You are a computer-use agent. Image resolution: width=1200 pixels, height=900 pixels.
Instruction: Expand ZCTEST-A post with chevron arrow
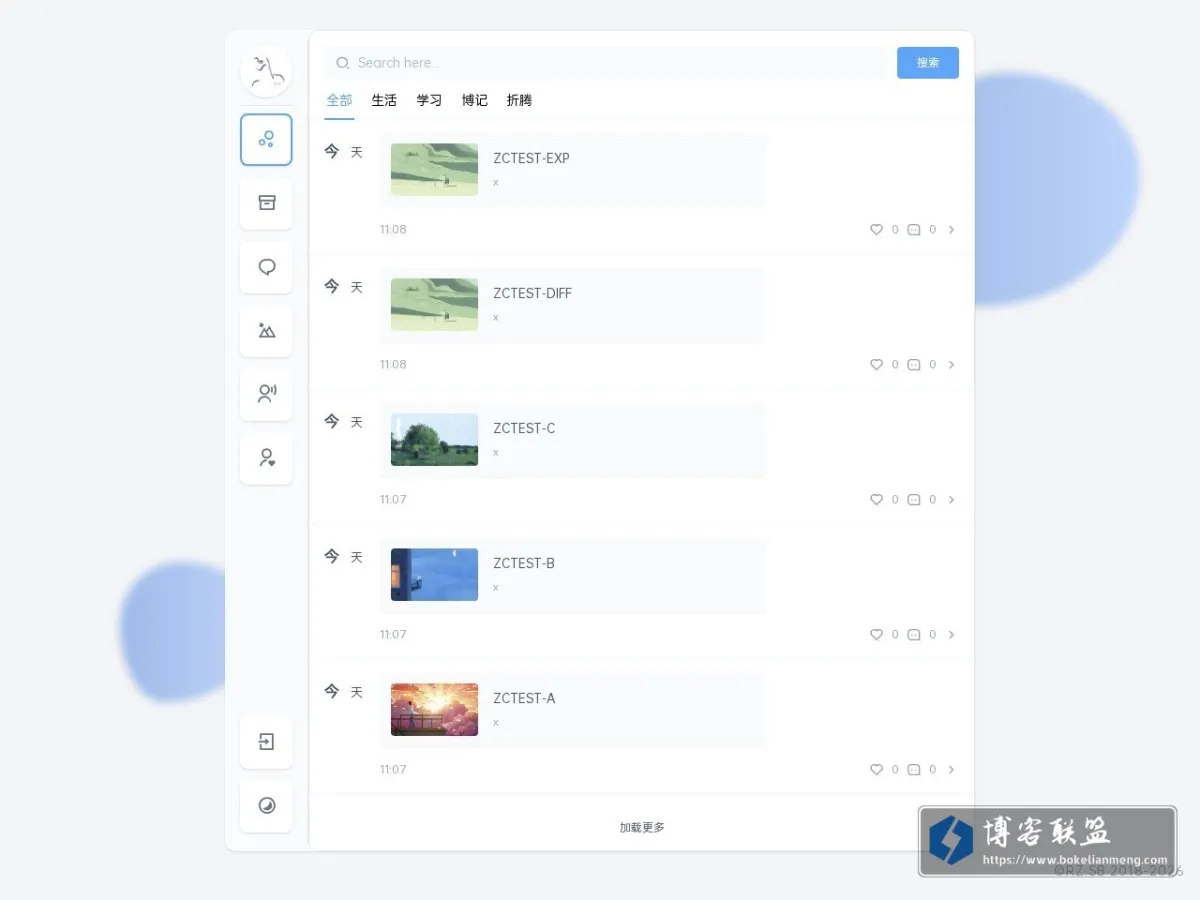[951, 770]
